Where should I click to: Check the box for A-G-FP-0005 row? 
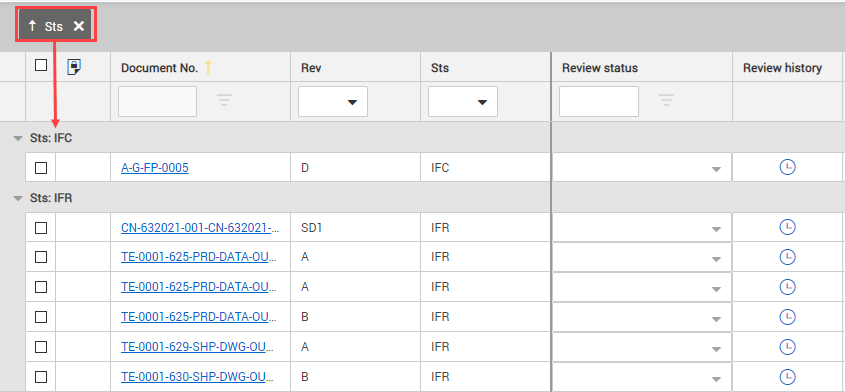(41, 168)
